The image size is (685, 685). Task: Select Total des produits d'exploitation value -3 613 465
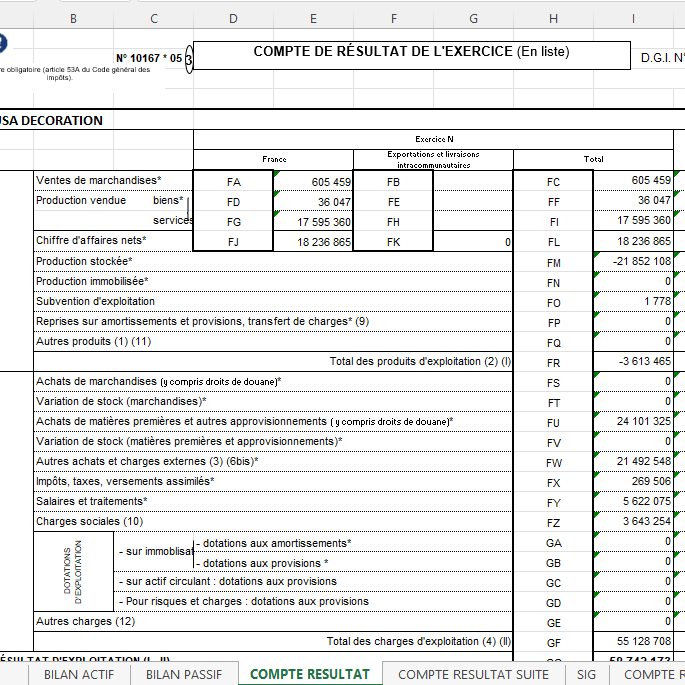coord(633,362)
